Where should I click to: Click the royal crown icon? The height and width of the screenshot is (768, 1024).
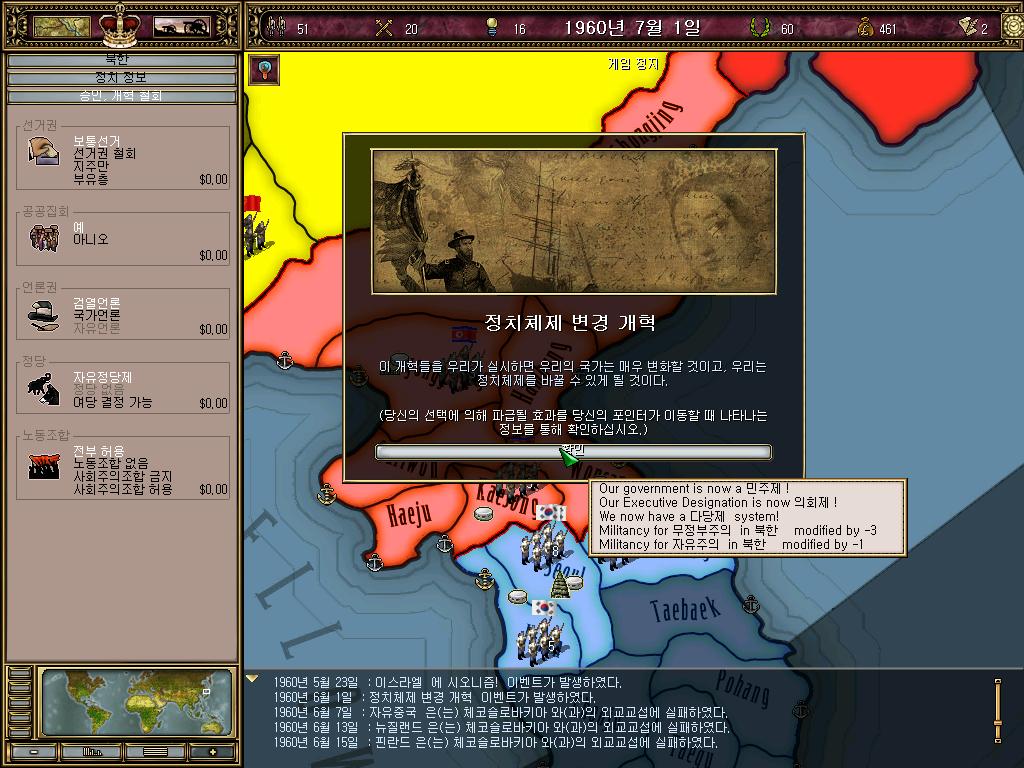[x=120, y=24]
